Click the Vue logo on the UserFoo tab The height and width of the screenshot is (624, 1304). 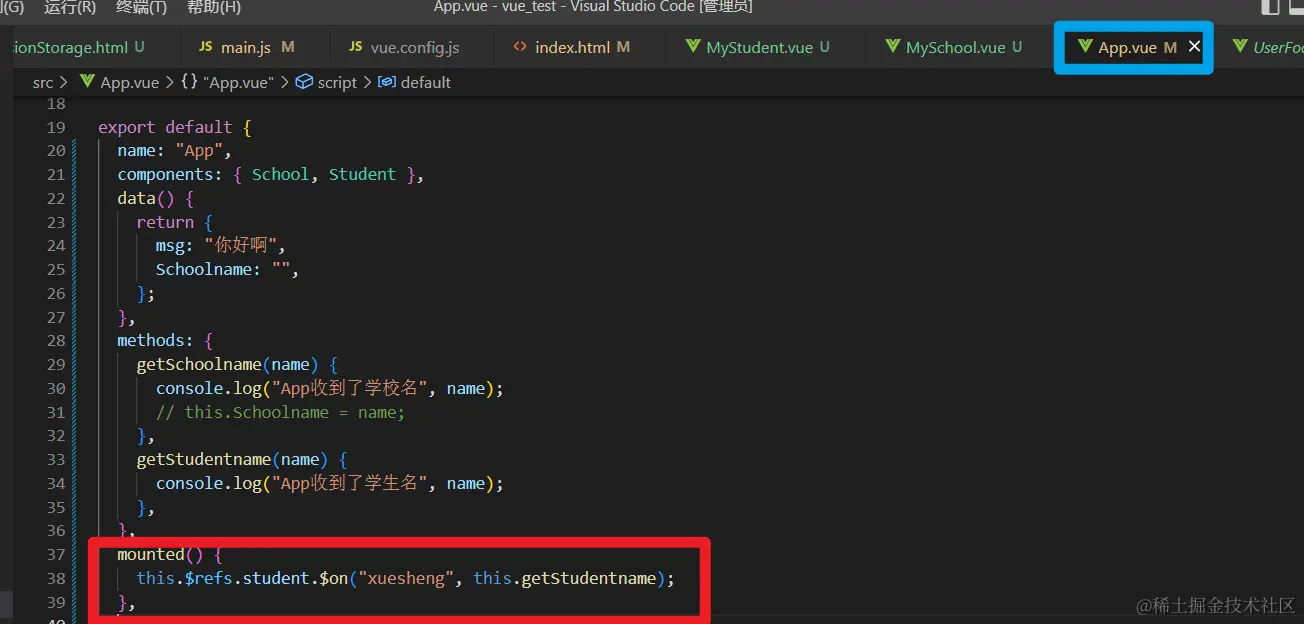(1240, 47)
